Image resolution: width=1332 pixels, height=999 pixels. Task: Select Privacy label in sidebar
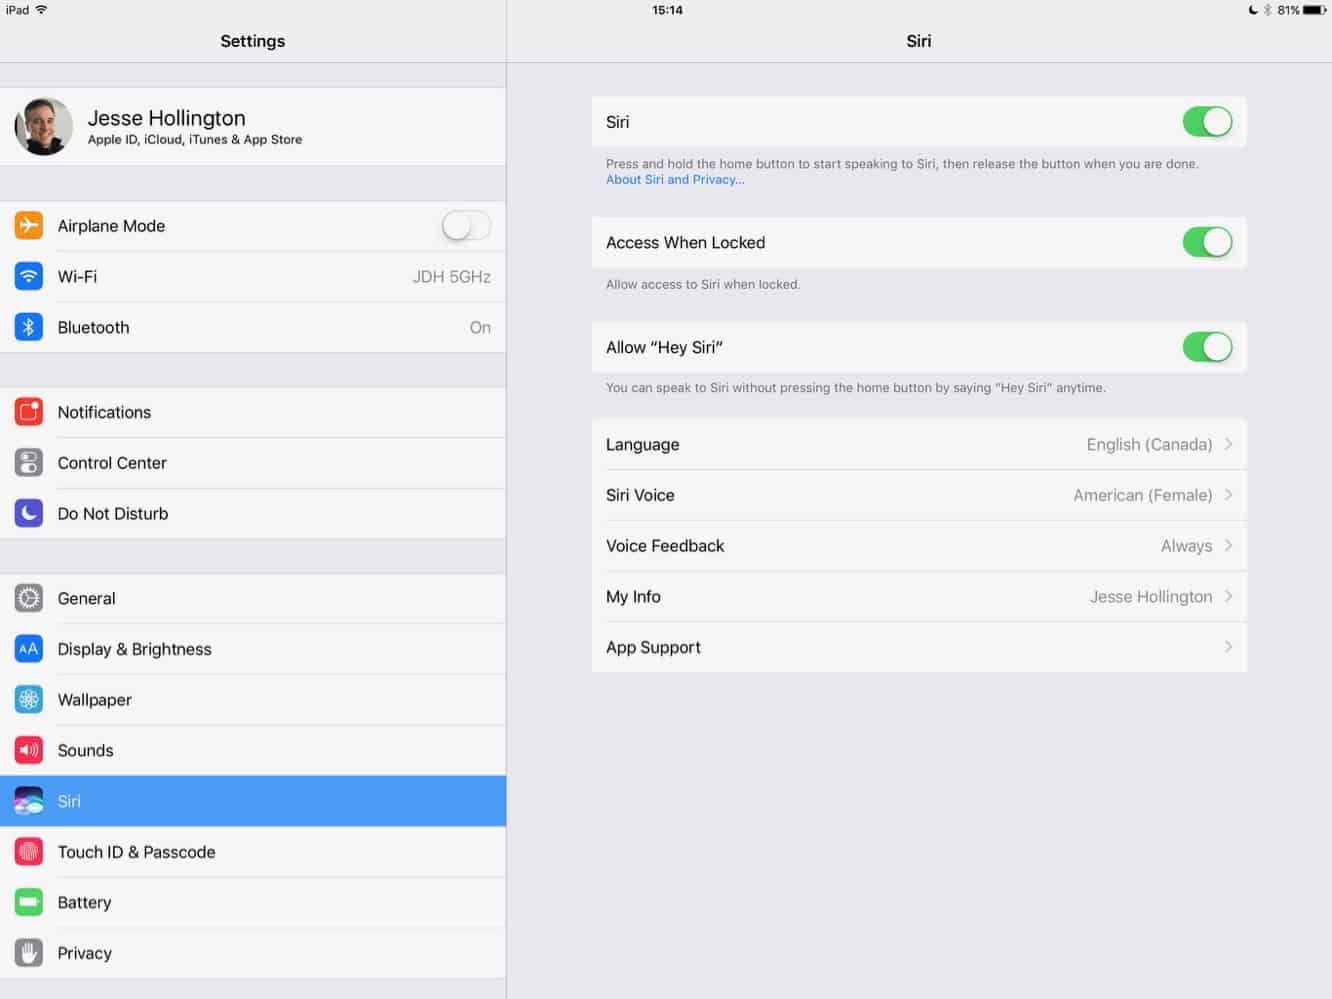pos(84,953)
